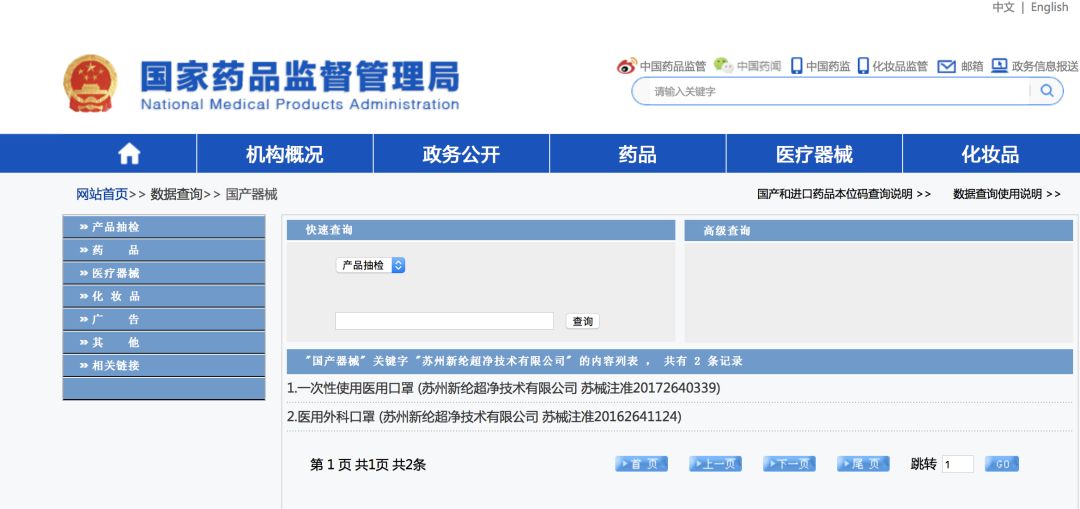
Task: Open result 医用外科口罩 record
Action: tap(484, 417)
